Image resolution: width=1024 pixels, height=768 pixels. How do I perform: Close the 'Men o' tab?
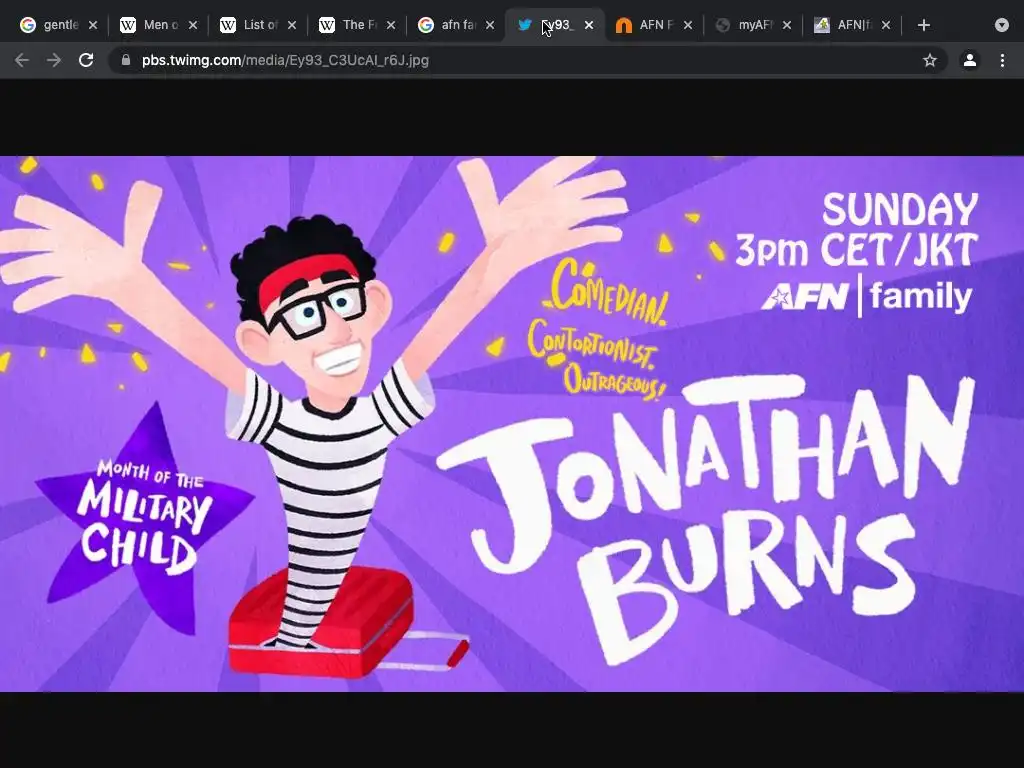coord(193,25)
